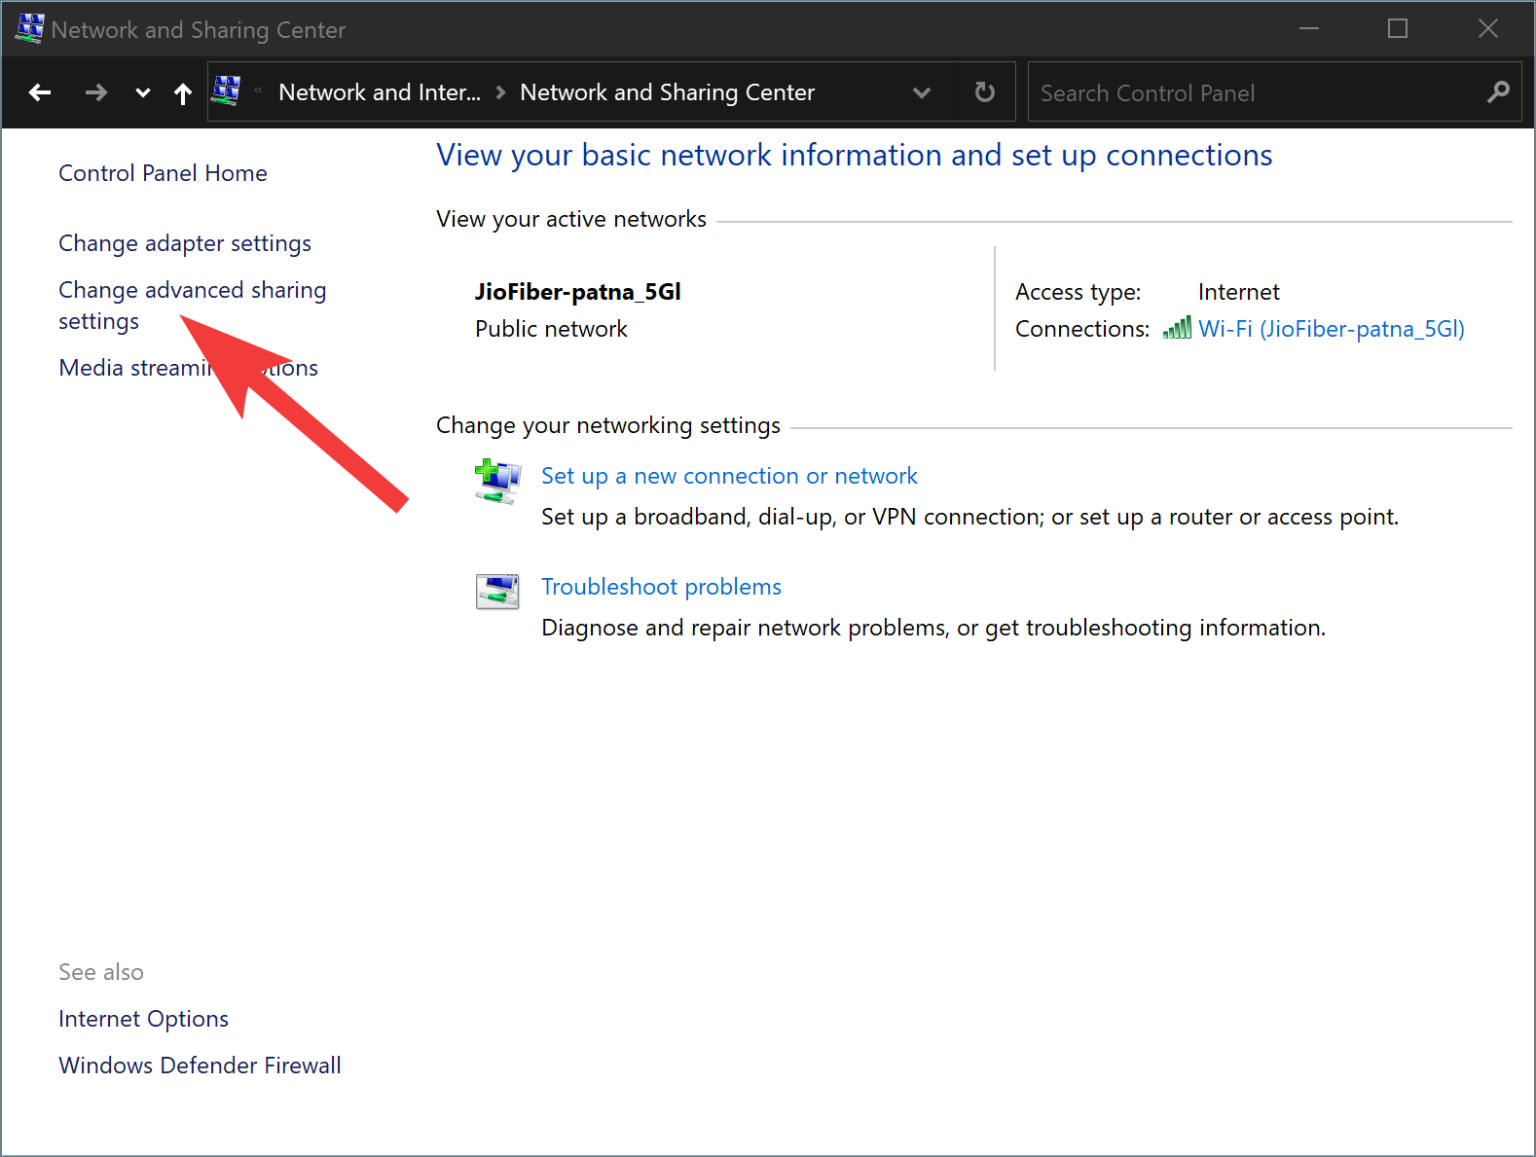
Task: Open the recent pages chevron dropdown
Action: (142, 92)
